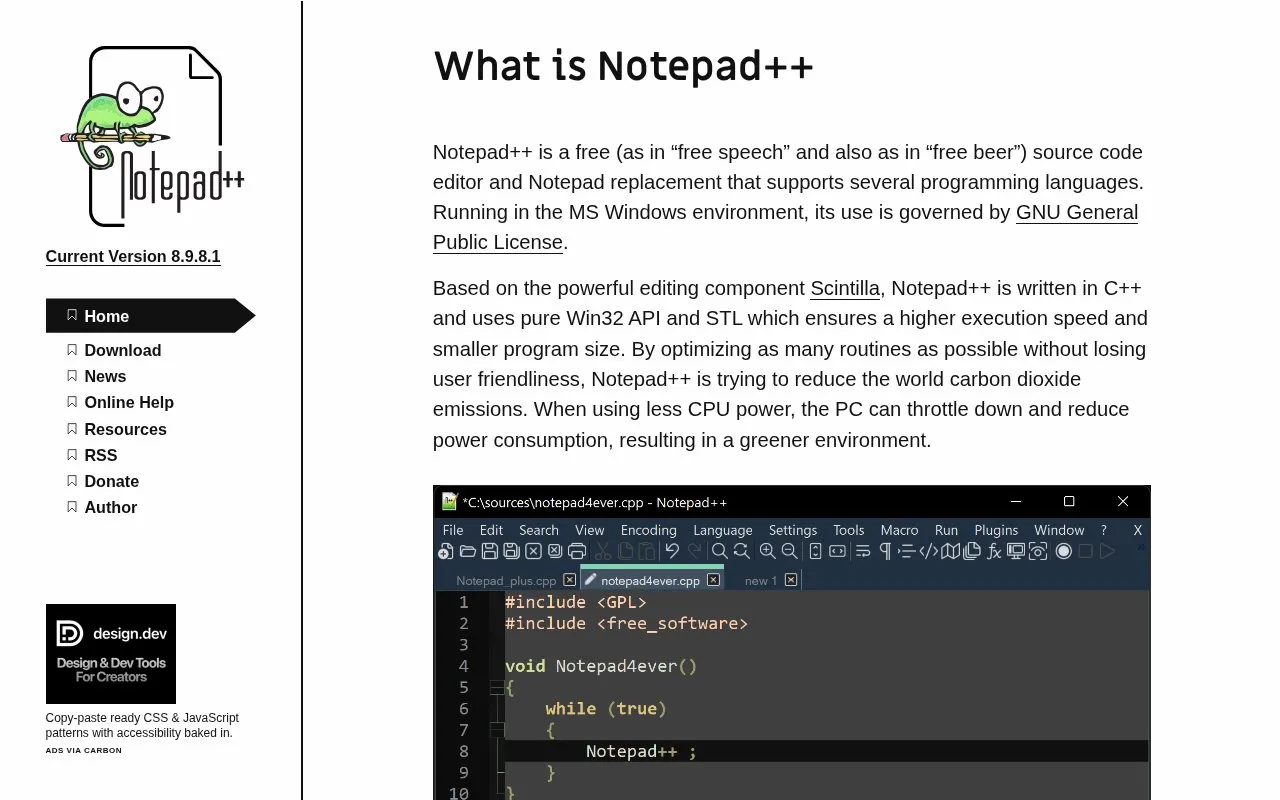The width and height of the screenshot is (1280, 800).
Task: Open the Donate sidebar link
Action: (x=111, y=481)
